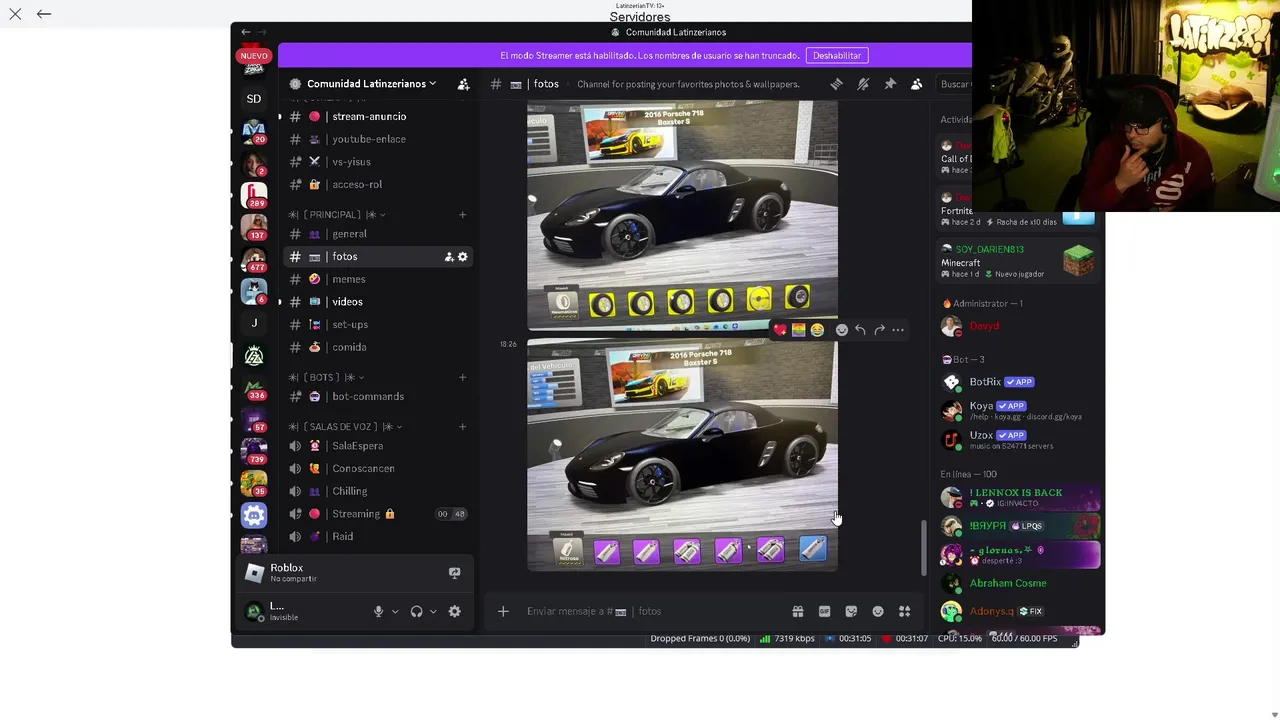The image size is (1280, 720).
Task: Open the Porsche image with nitro items
Action: (682, 455)
